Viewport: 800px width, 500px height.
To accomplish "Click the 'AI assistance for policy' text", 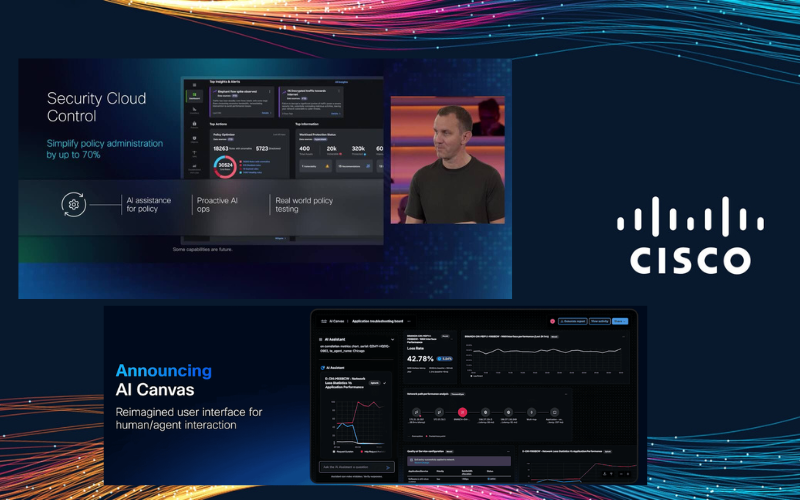I will coord(148,205).
